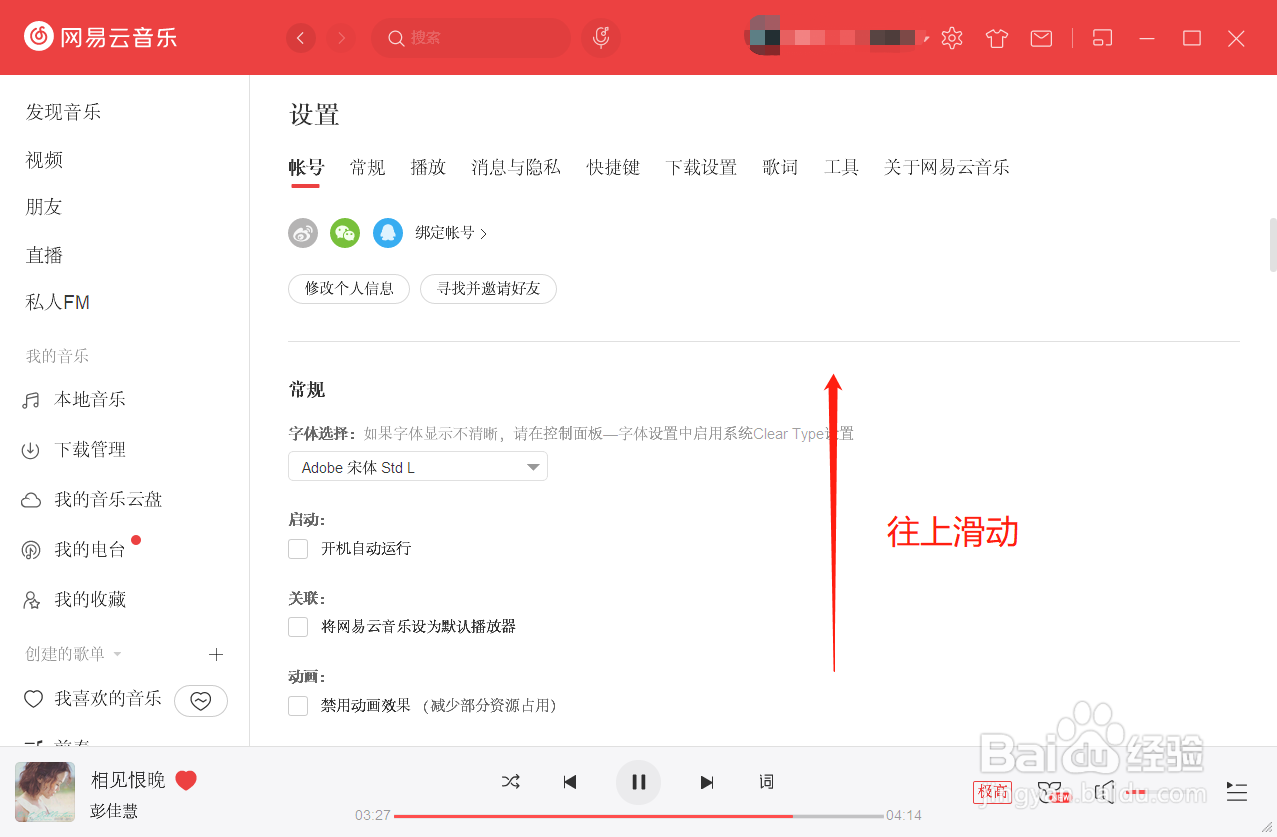Unlike the song with the red heart

(186, 780)
